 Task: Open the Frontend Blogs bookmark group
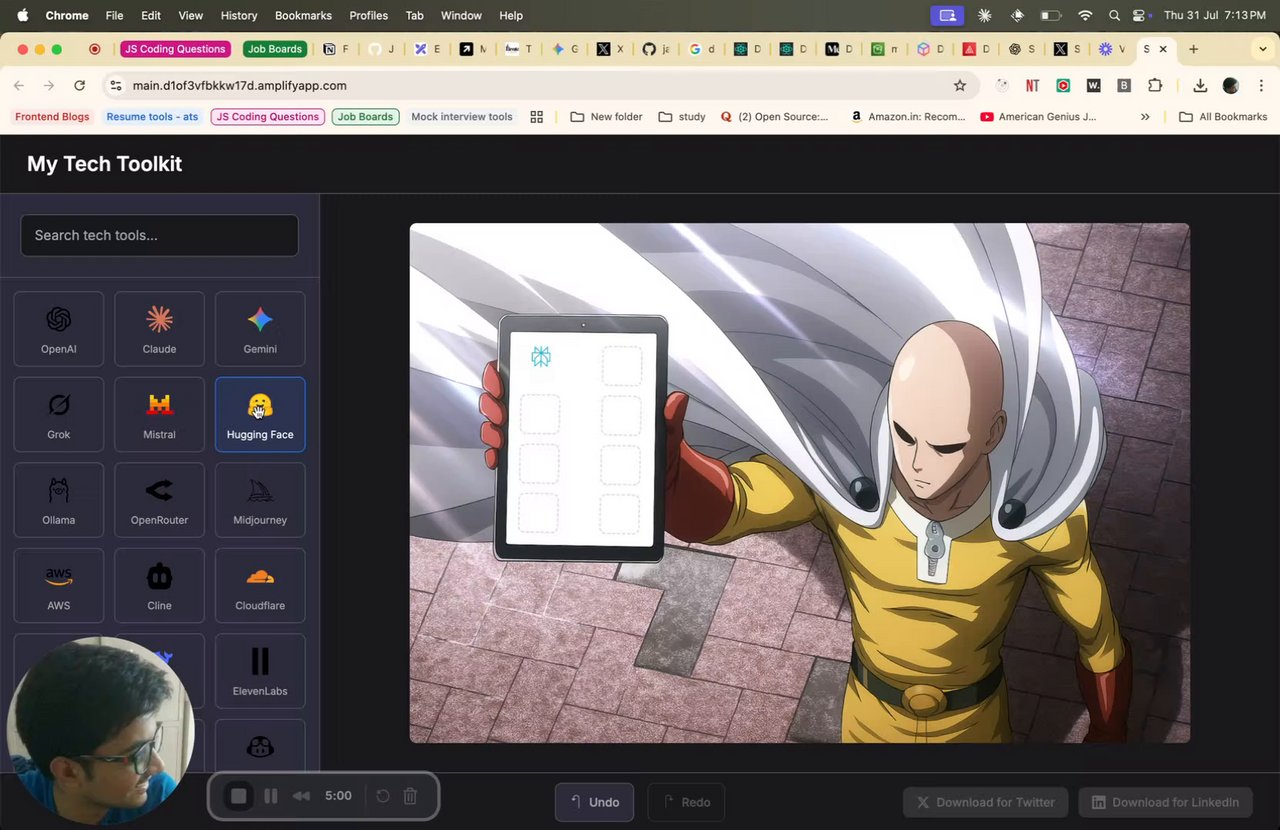[x=52, y=117]
